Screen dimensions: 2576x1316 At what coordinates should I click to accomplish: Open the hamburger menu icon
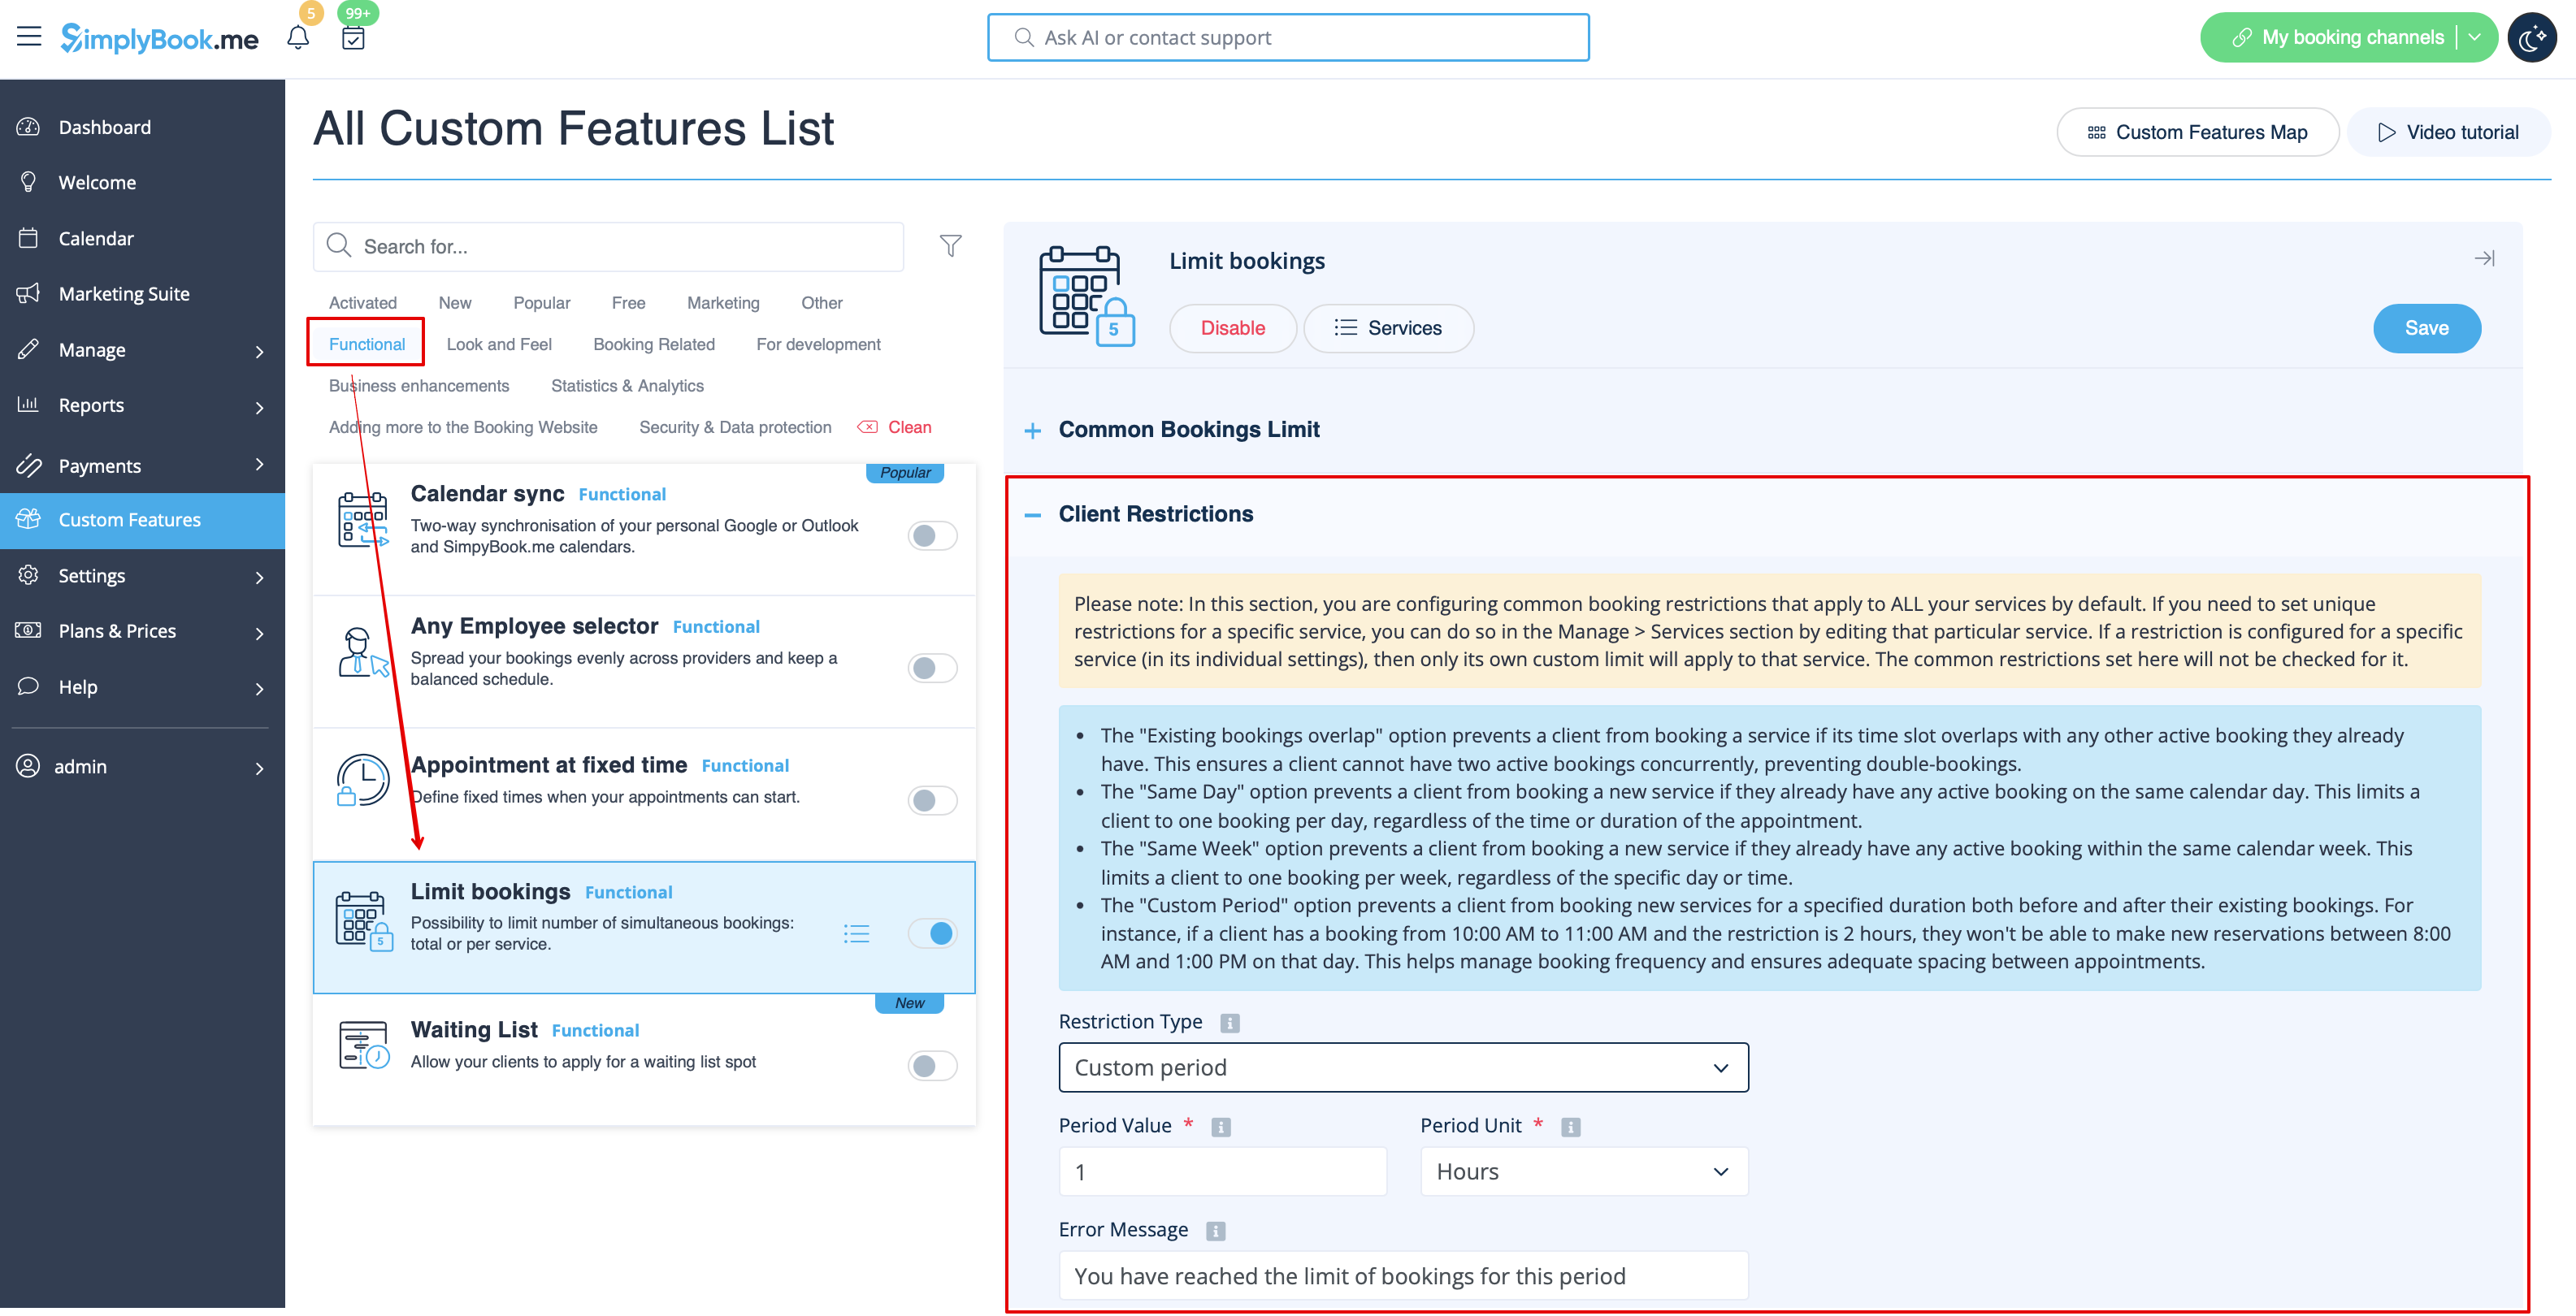[29, 37]
